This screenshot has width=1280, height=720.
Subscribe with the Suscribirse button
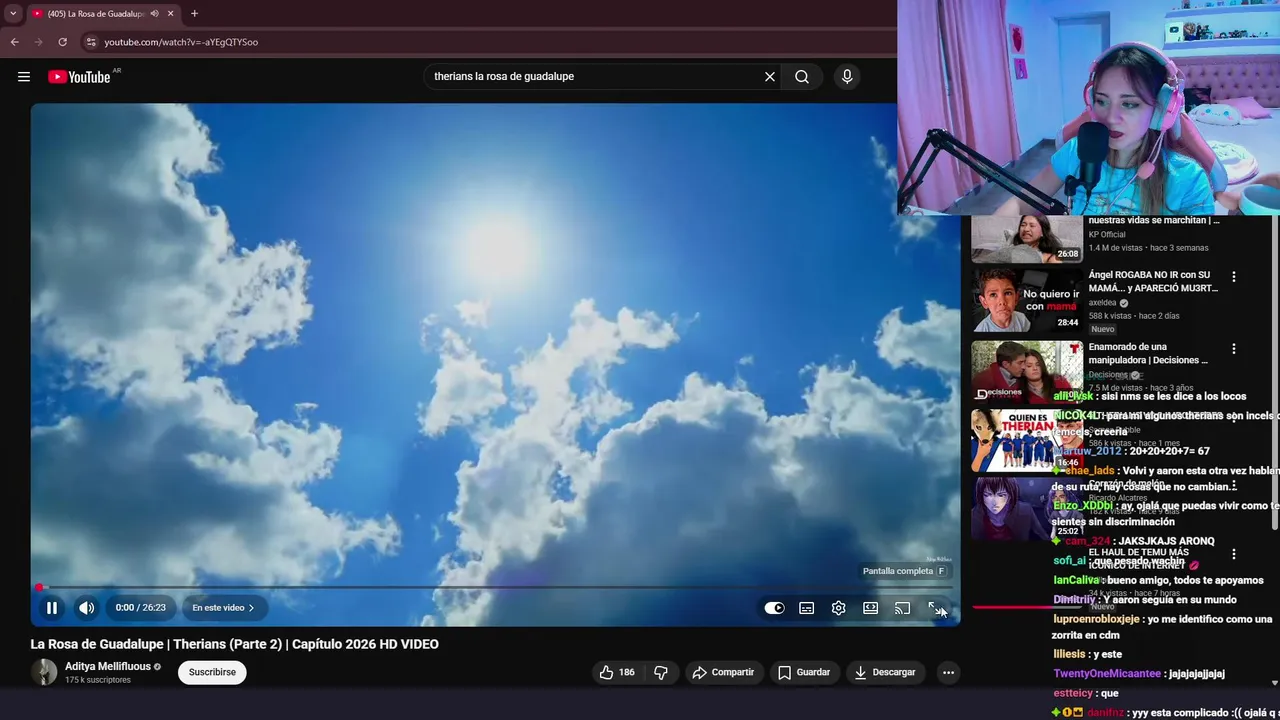(212, 672)
